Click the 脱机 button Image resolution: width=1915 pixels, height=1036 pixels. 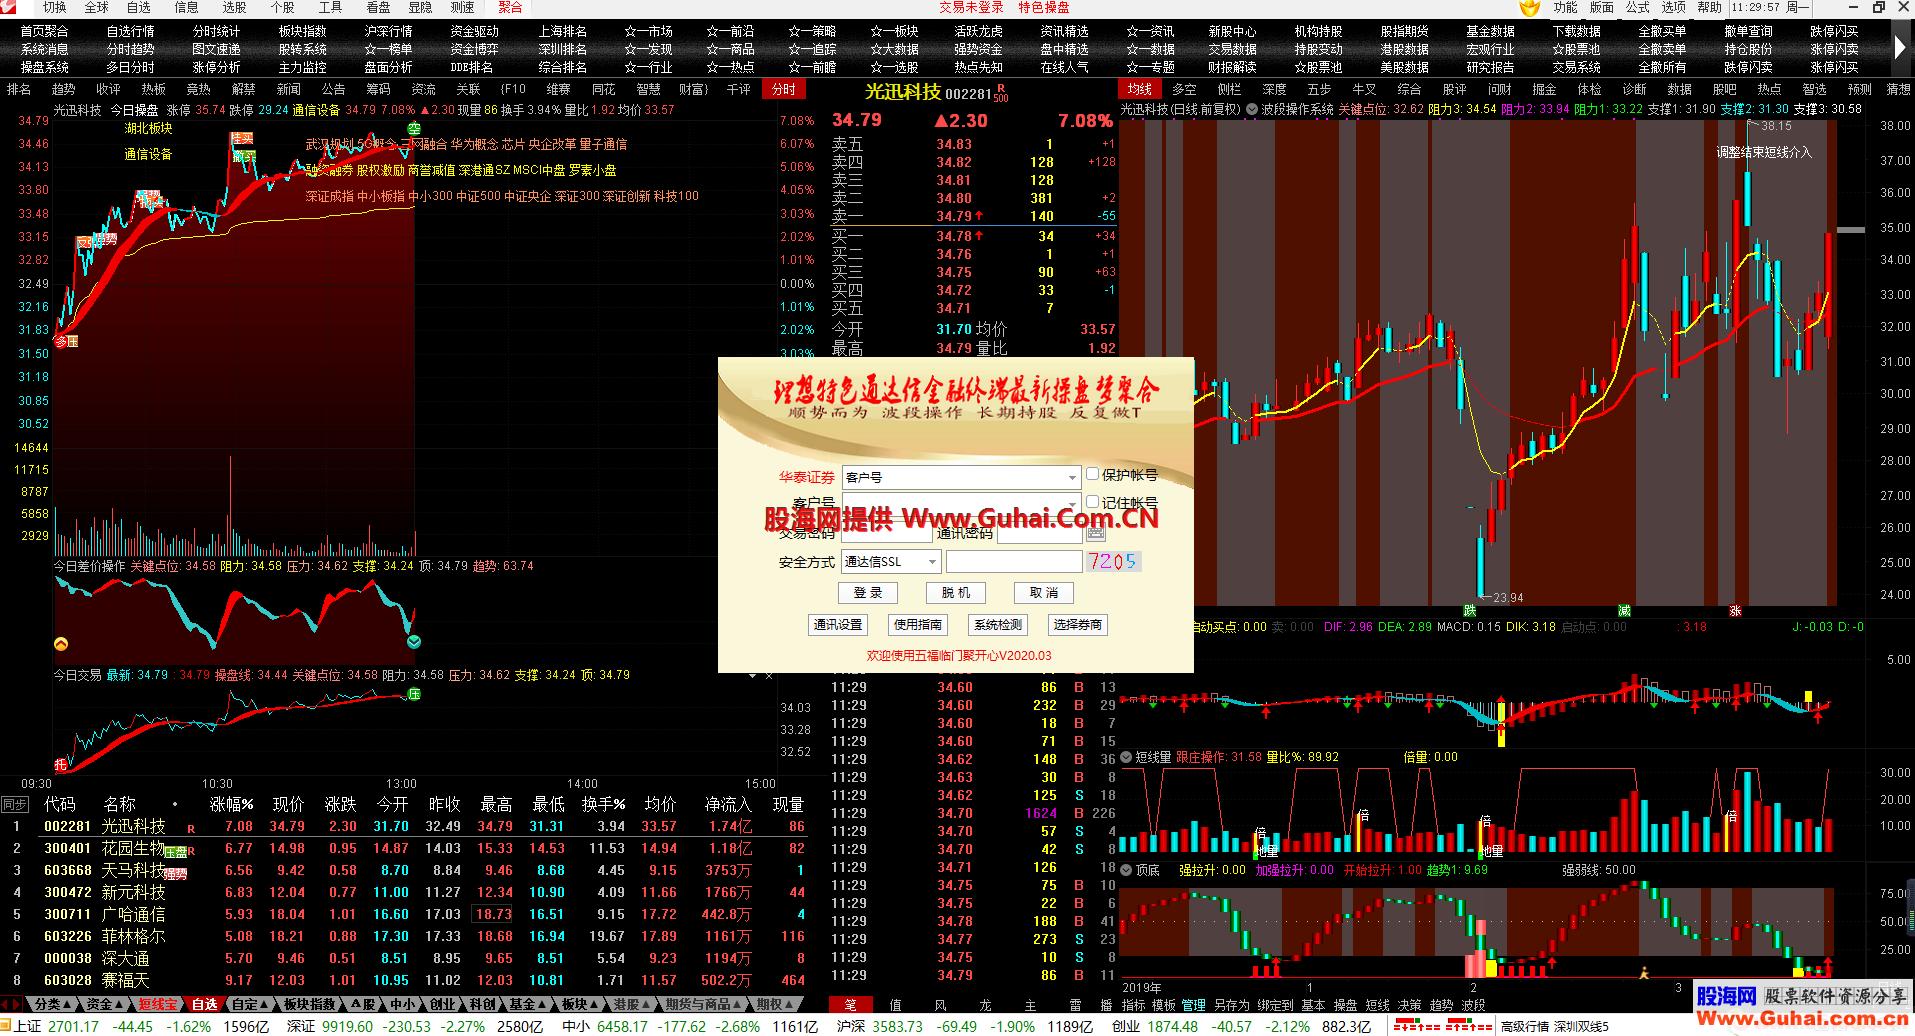(x=956, y=593)
